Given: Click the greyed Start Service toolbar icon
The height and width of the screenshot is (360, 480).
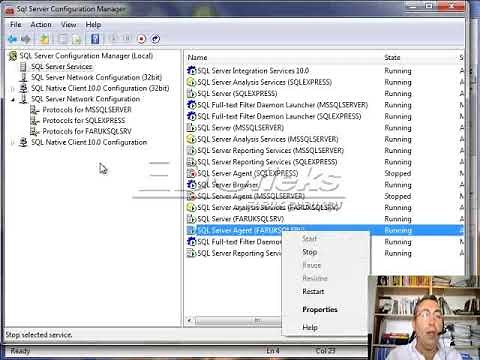Looking at the screenshot, I should pos(113,39).
